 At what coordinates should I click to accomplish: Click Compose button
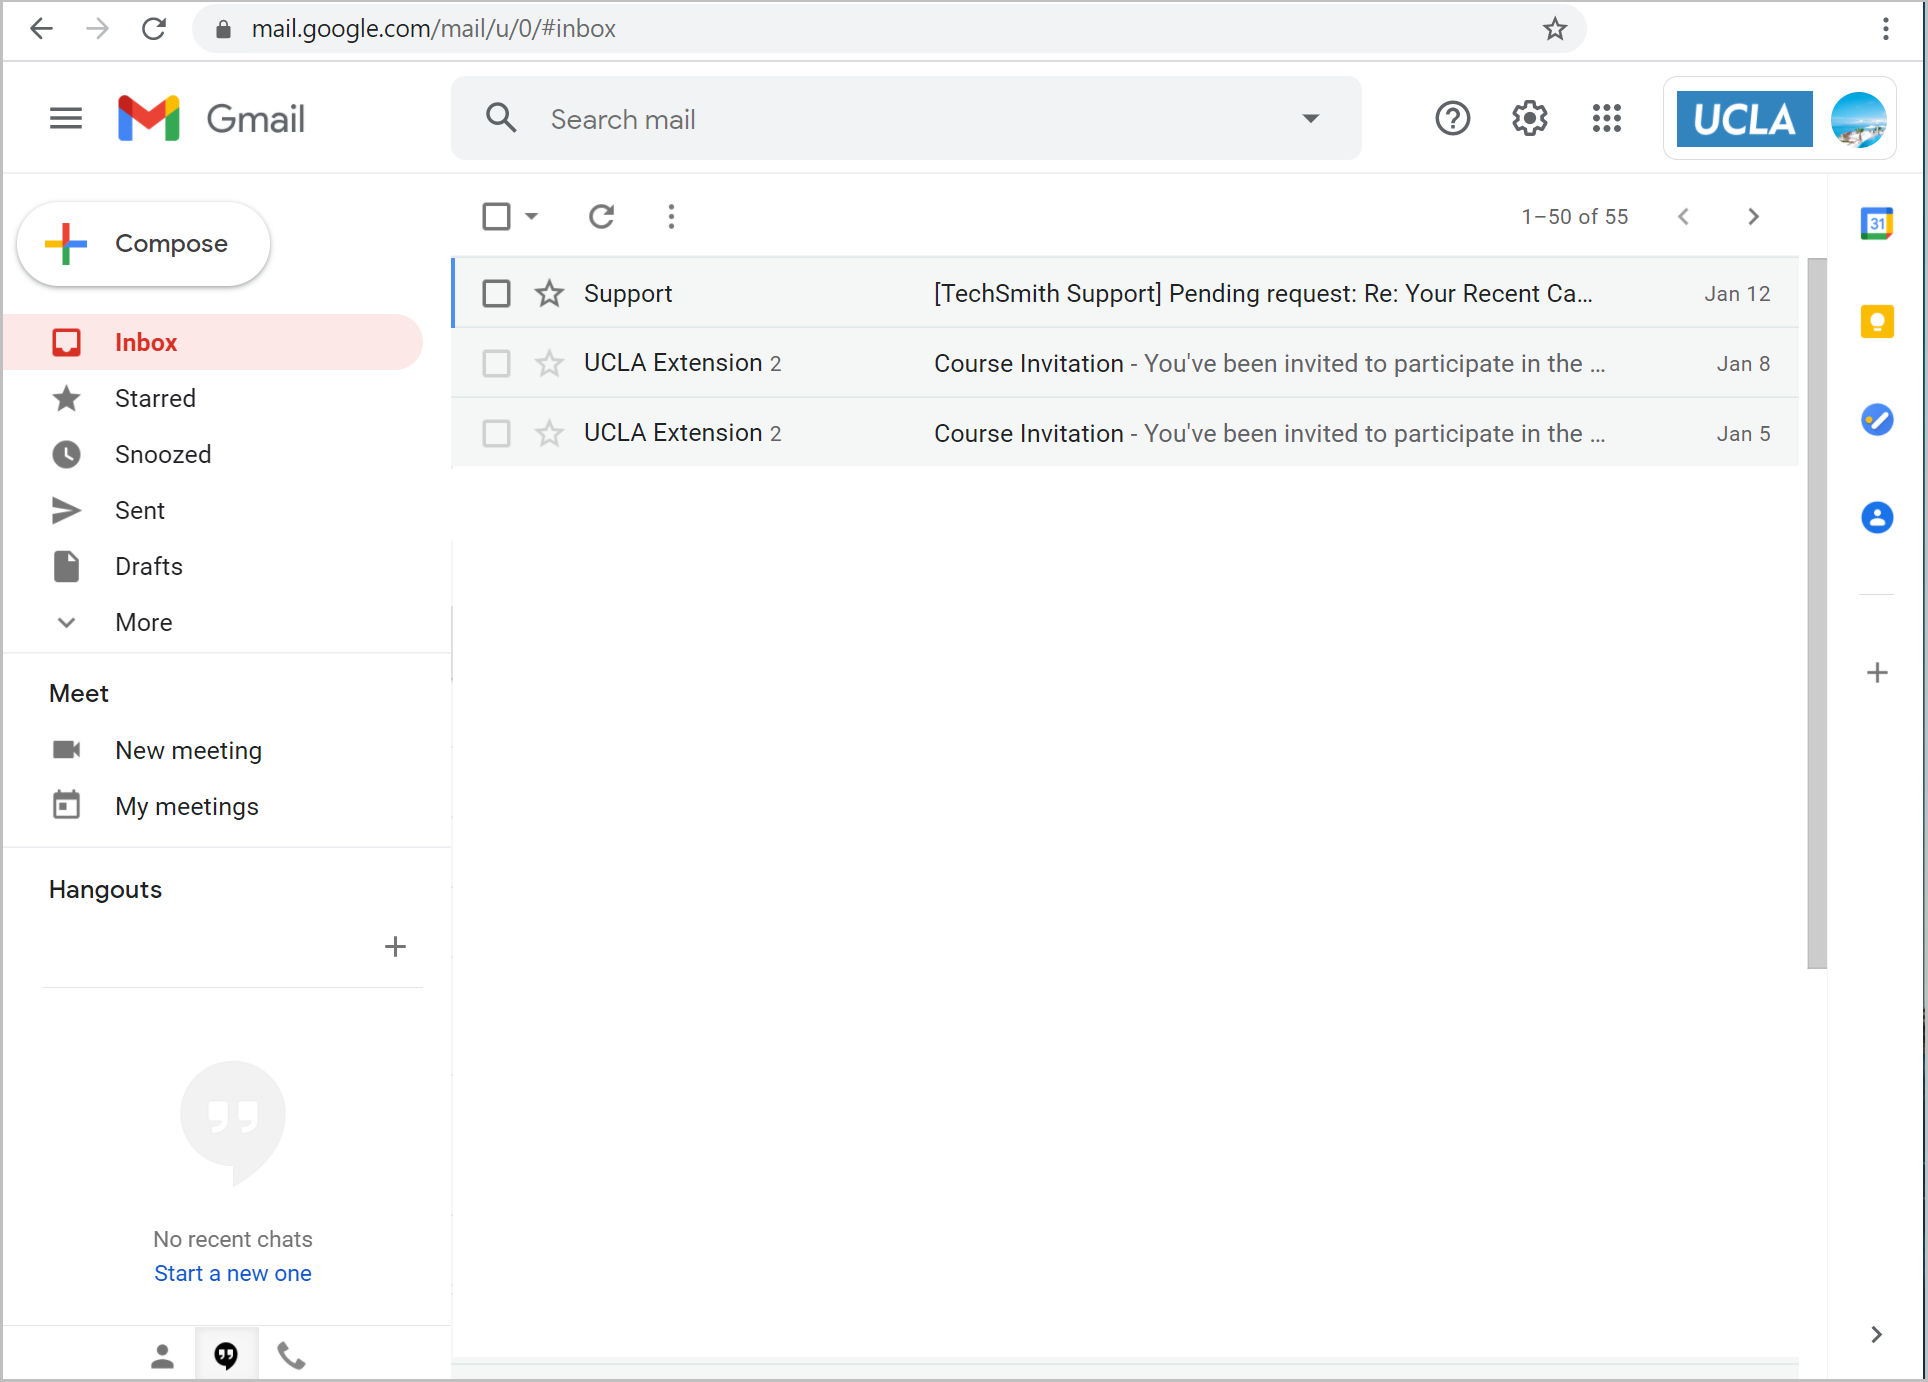point(143,244)
